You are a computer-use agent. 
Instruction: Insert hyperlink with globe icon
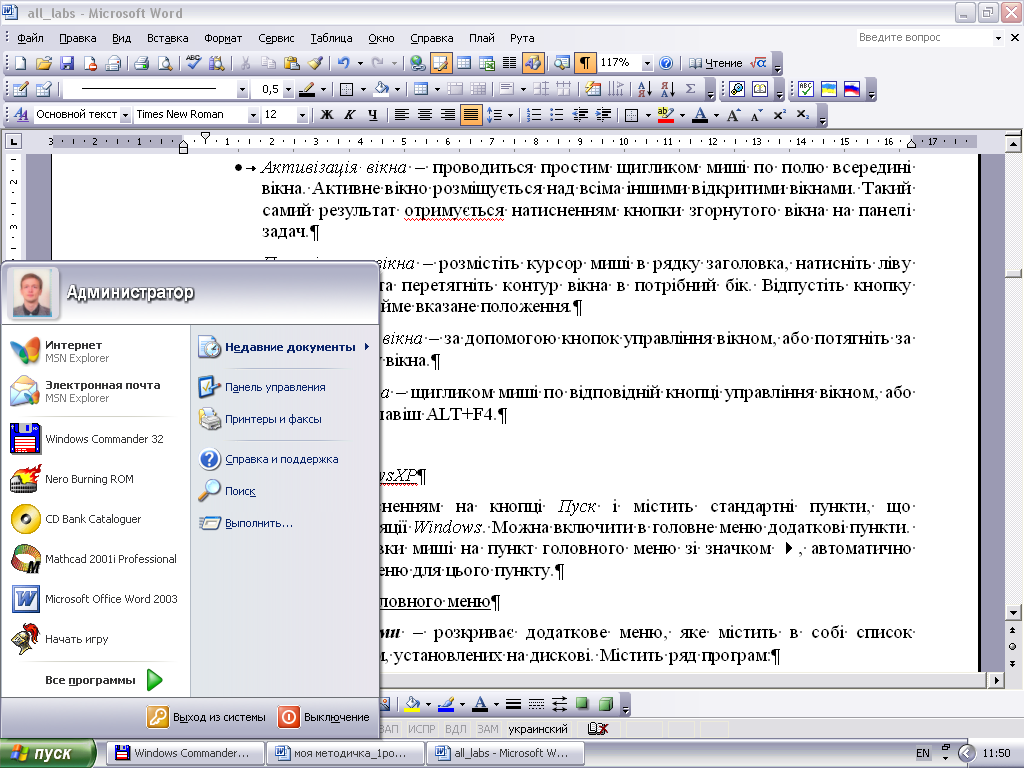(x=417, y=63)
